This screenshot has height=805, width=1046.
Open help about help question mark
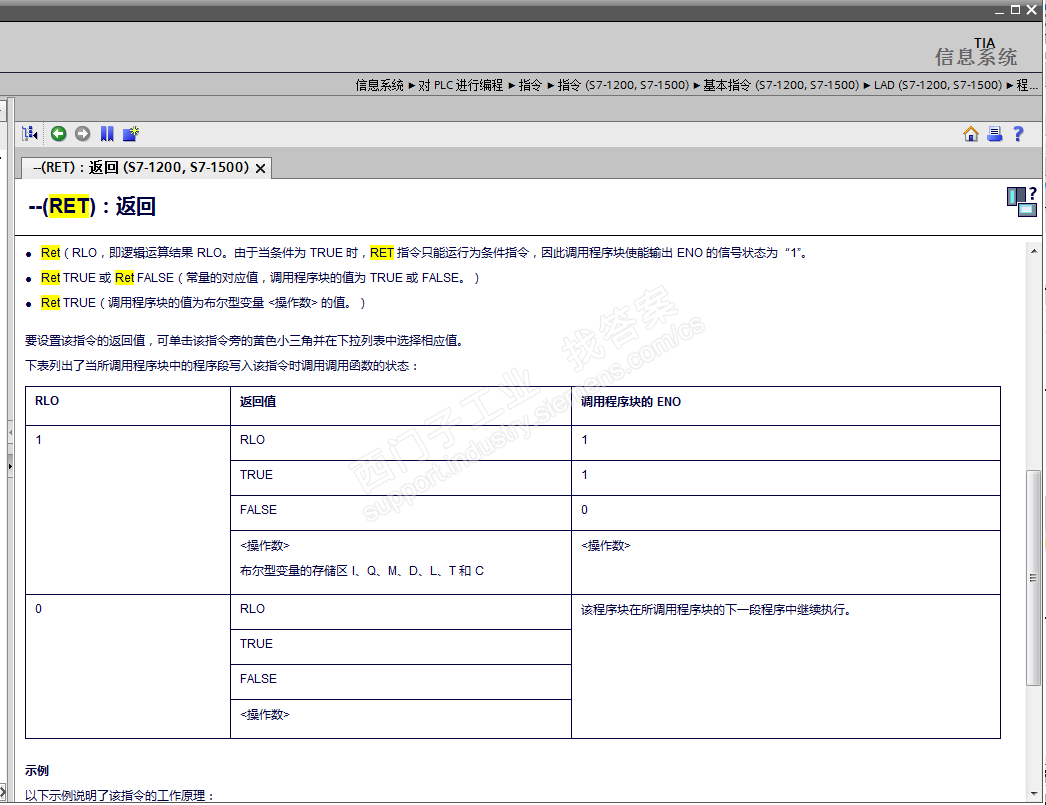pos(1018,134)
